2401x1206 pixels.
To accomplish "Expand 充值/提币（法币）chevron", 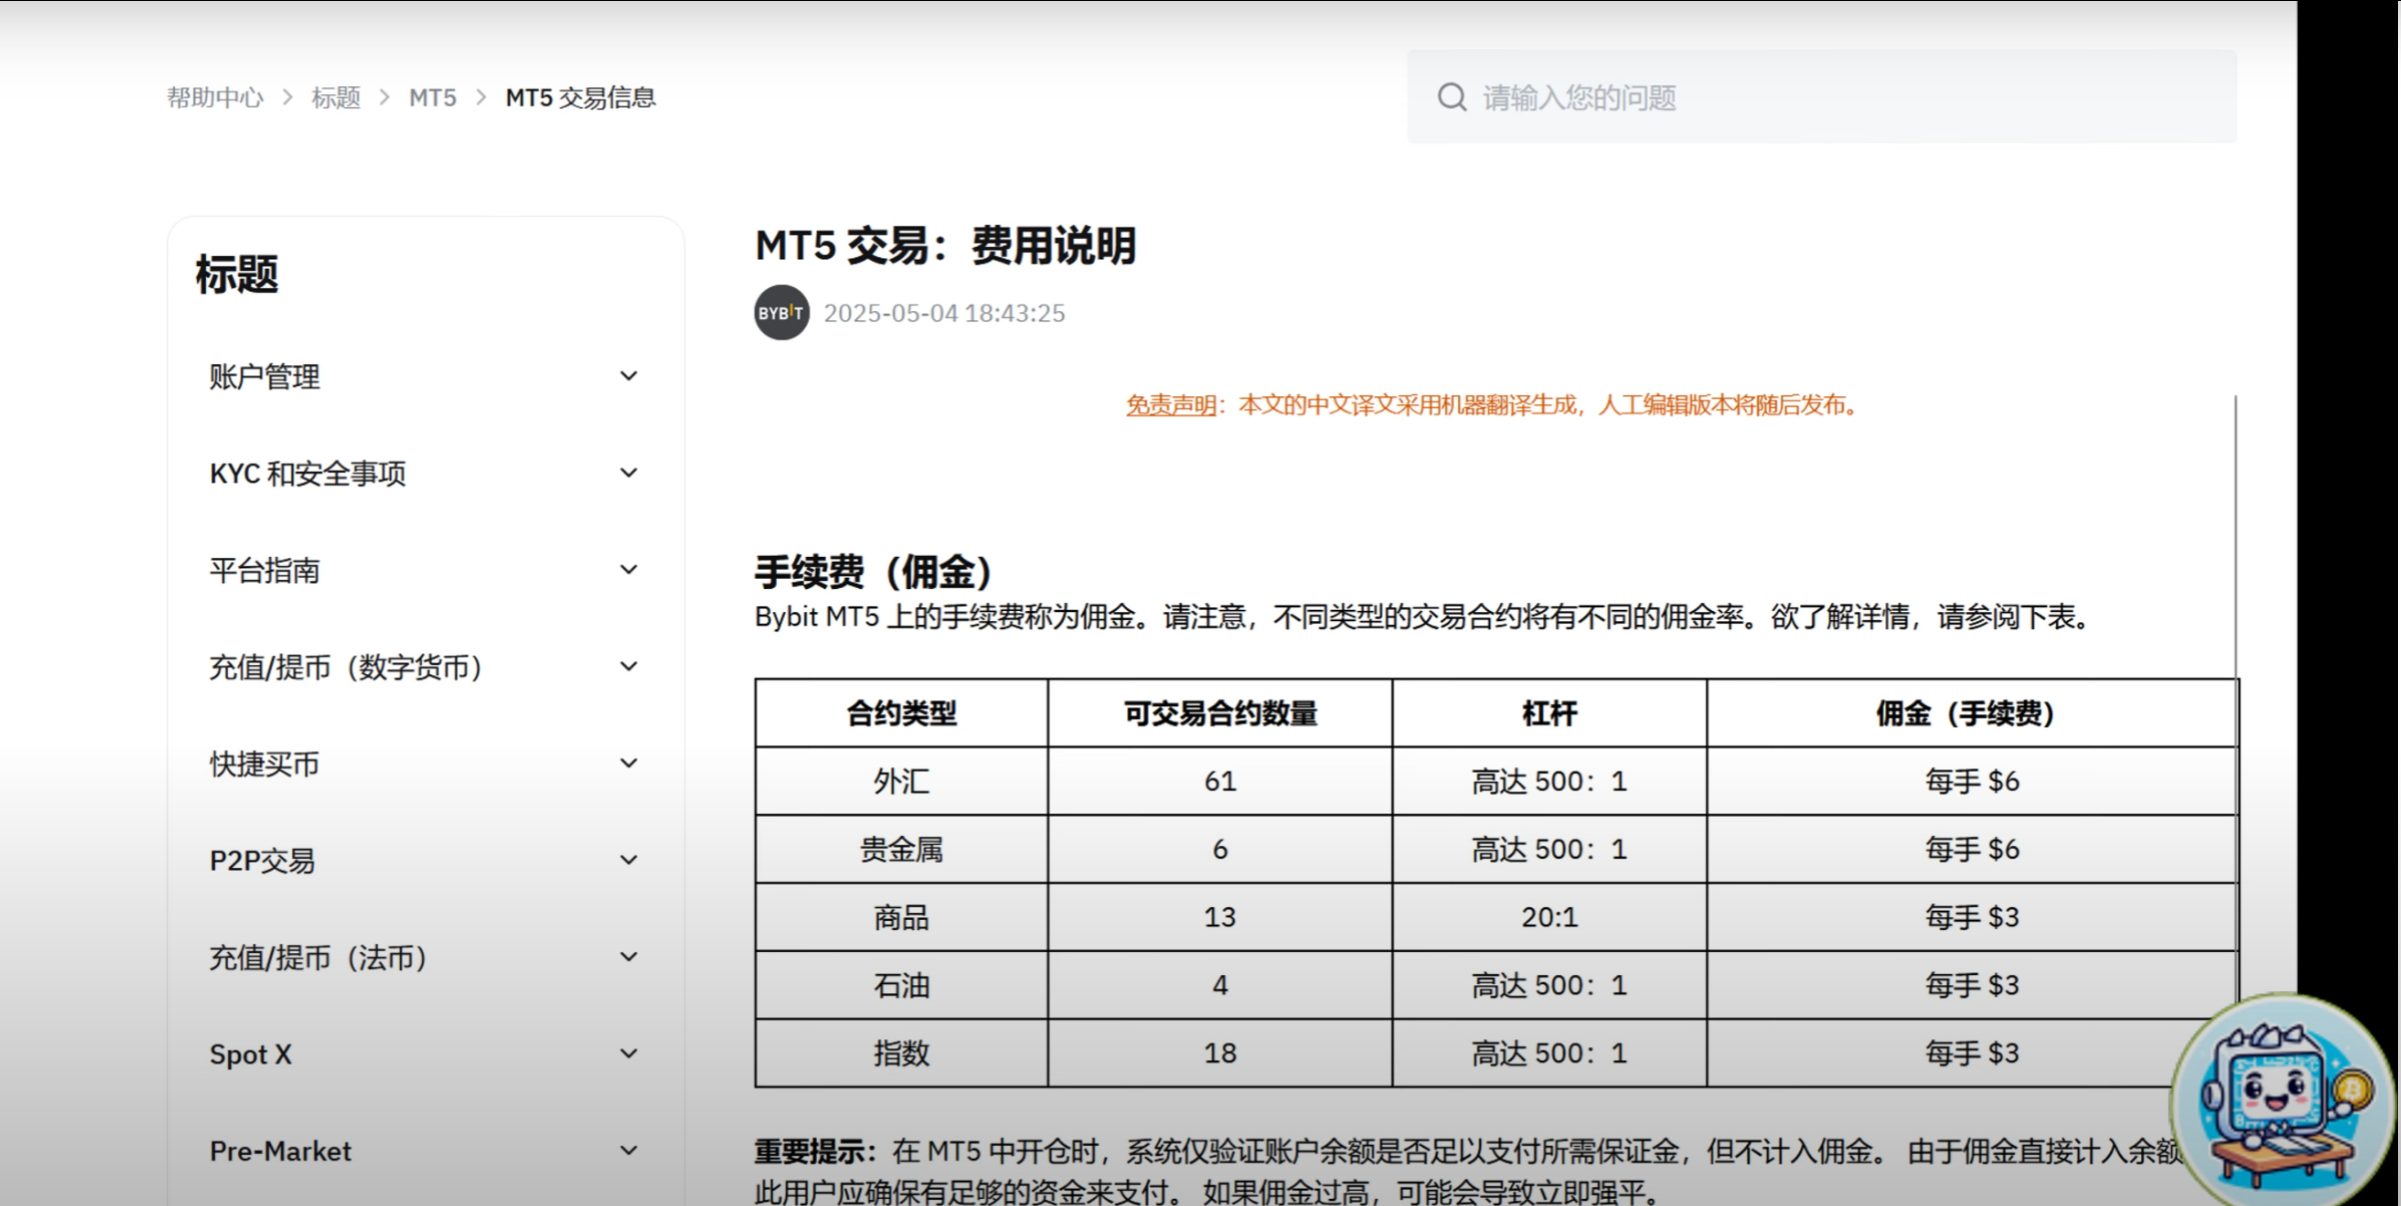I will (628, 957).
